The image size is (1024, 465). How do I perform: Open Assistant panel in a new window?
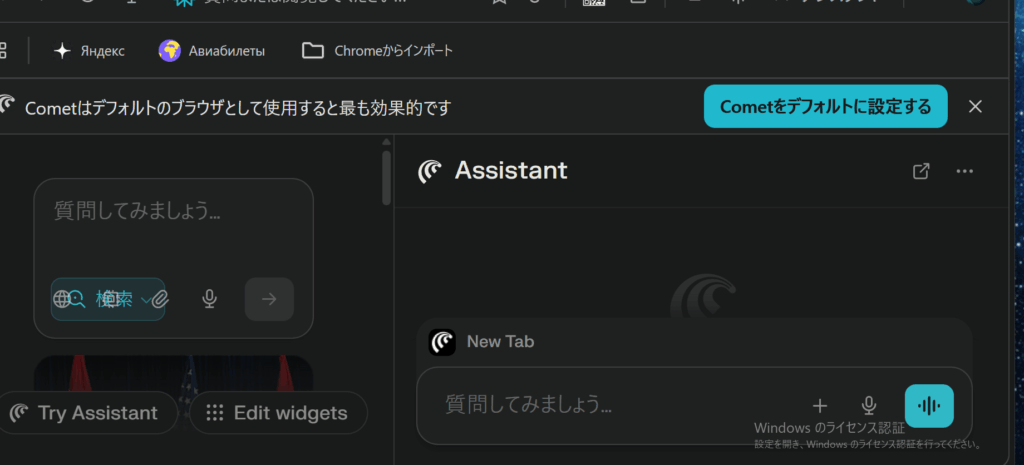tap(921, 171)
